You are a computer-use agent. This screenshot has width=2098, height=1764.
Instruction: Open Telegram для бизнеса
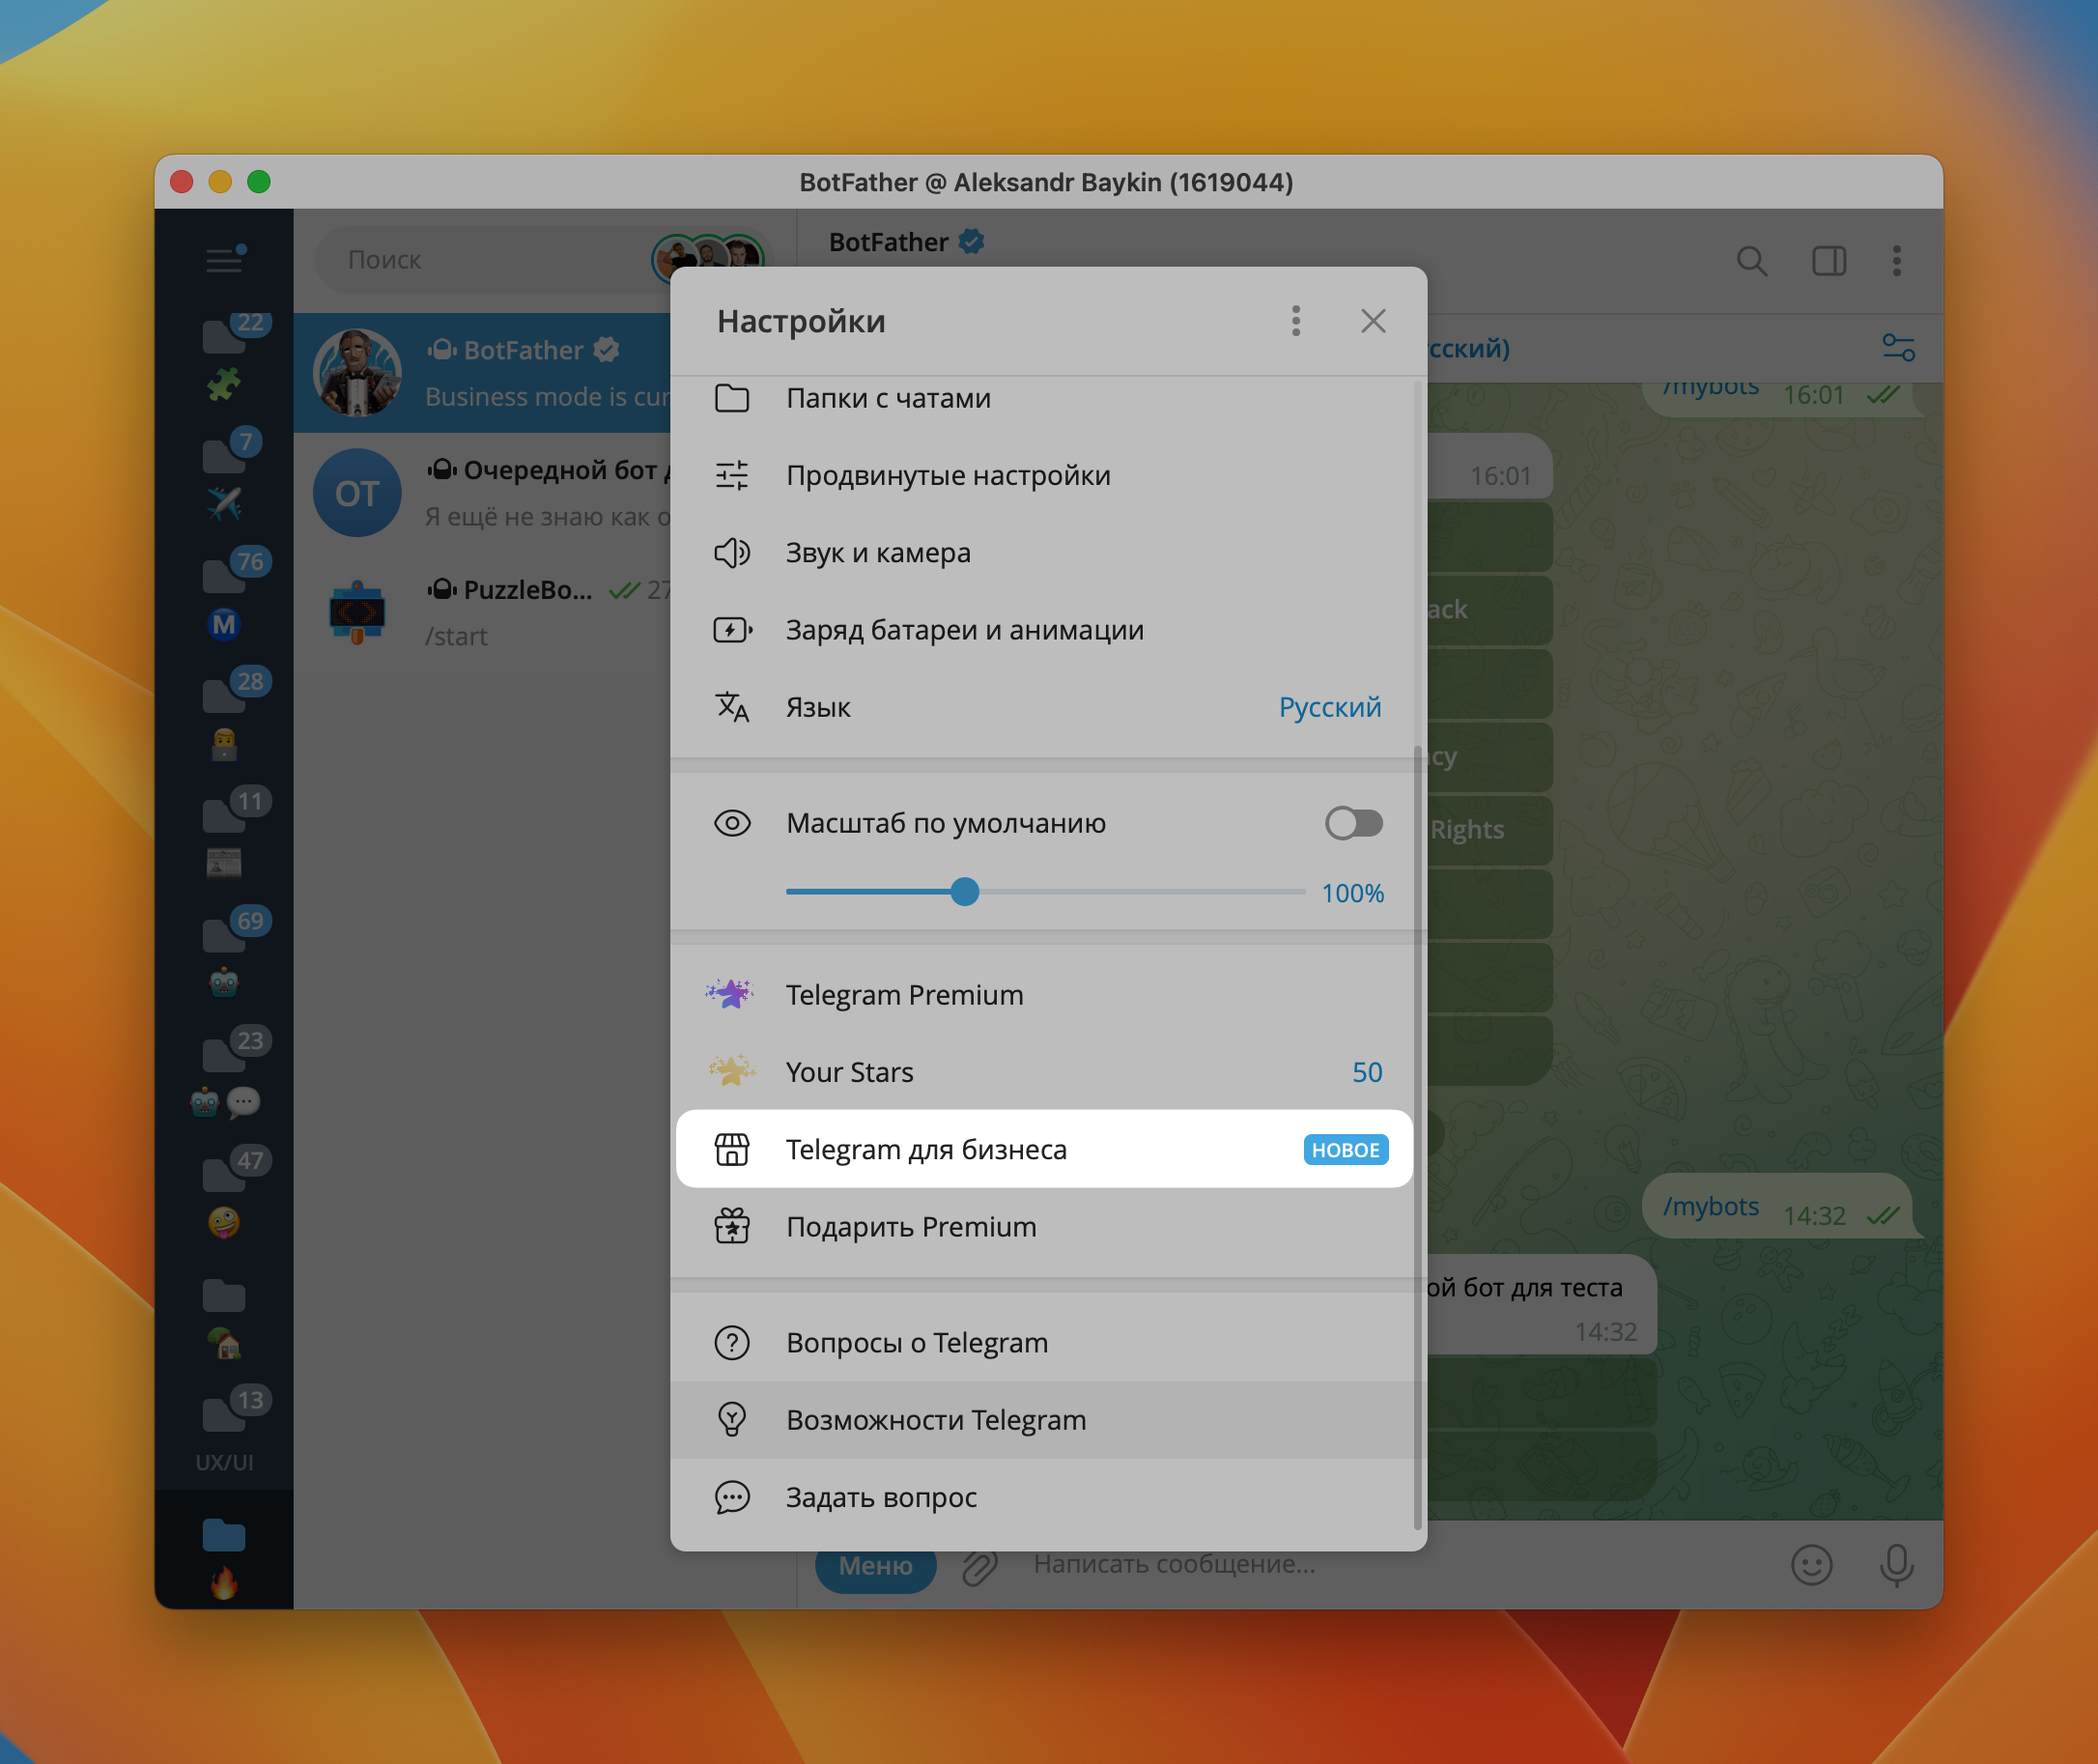click(1045, 1149)
